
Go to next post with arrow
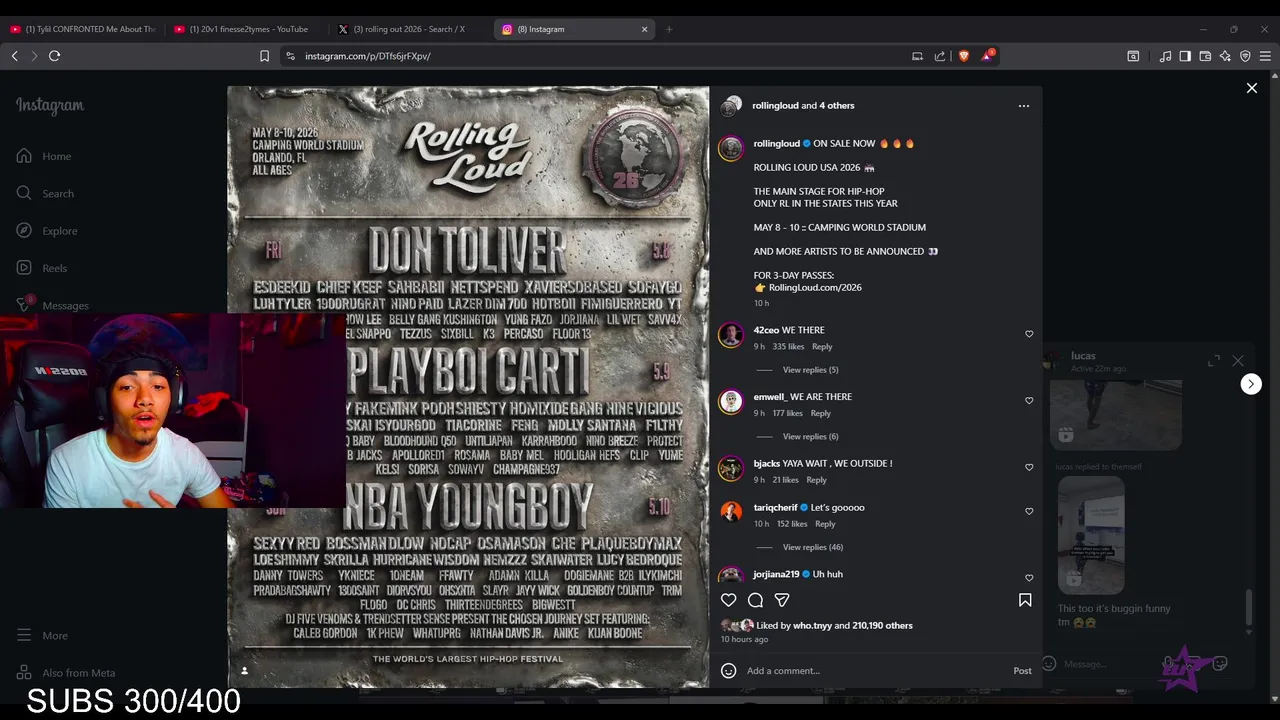coord(1251,384)
